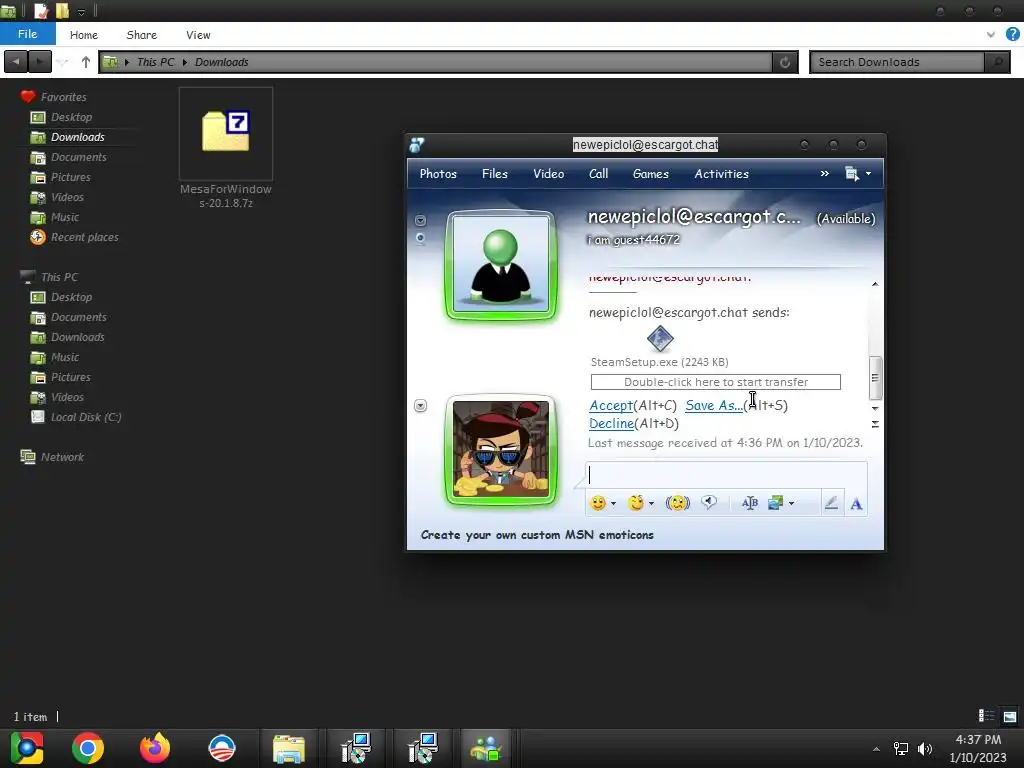Click the Search Downloads field
The image size is (1024, 768).
897,62
